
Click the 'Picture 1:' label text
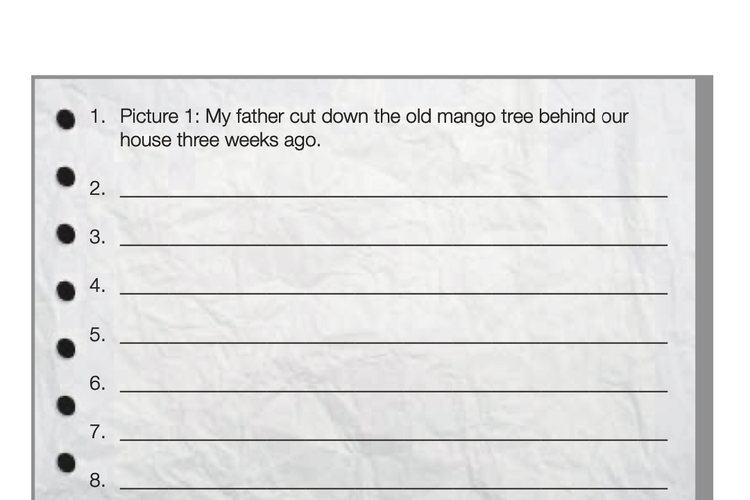pyautogui.click(x=160, y=116)
